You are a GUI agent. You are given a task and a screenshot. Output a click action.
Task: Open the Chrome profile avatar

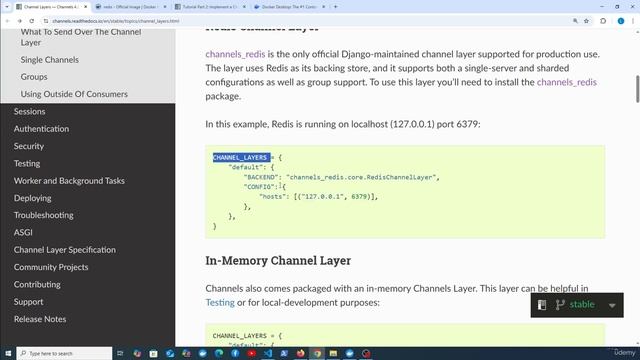click(621, 21)
